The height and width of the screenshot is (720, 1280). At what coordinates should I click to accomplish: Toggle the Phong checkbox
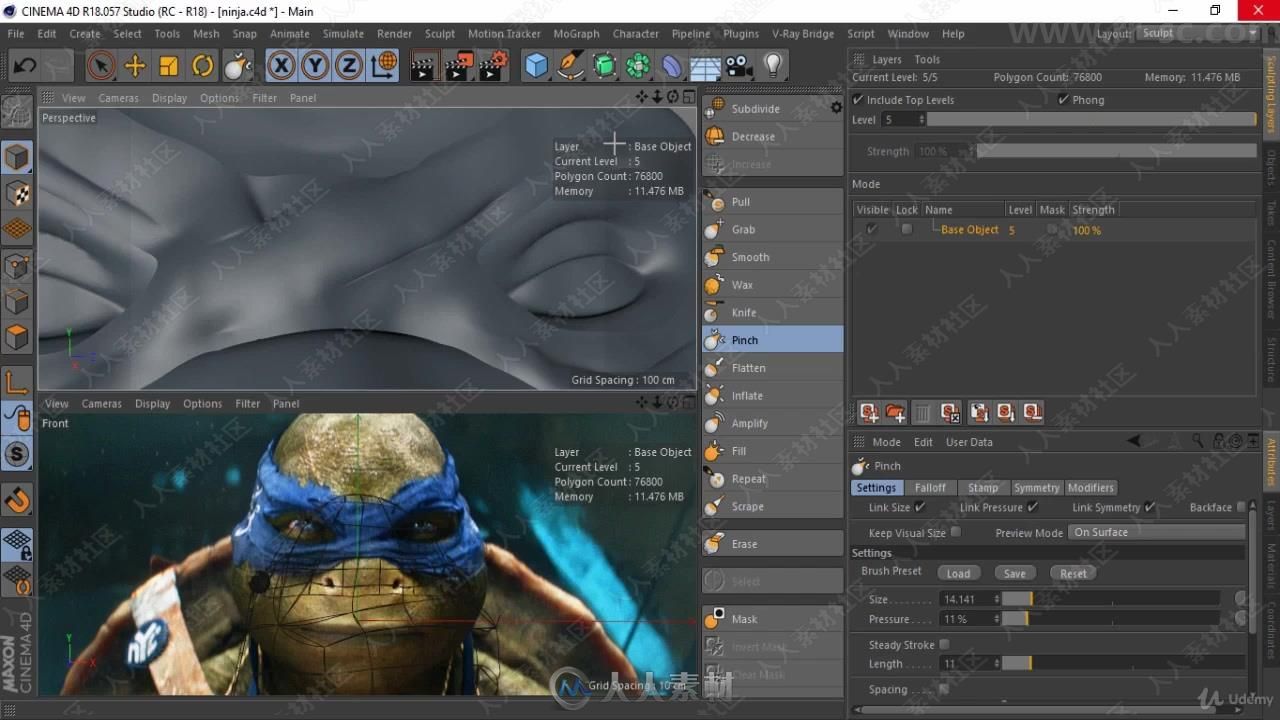point(1063,99)
